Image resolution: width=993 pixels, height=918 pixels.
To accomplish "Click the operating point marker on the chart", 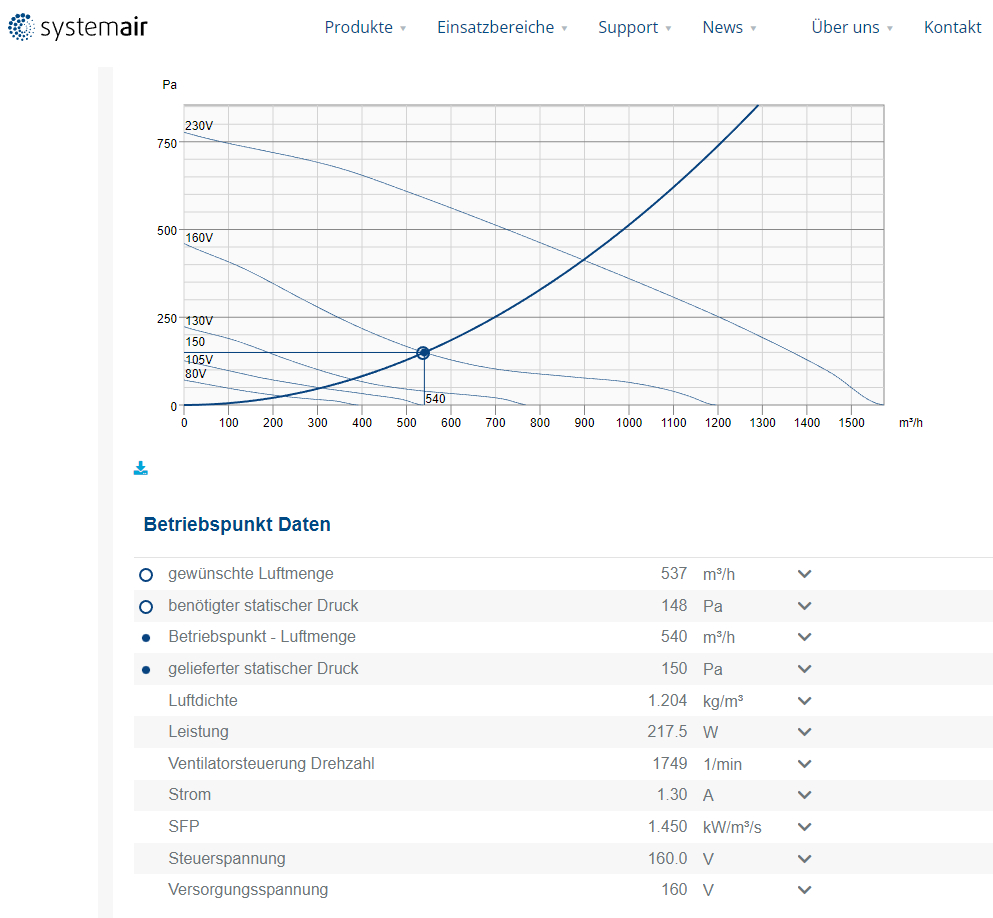I will click(423, 353).
